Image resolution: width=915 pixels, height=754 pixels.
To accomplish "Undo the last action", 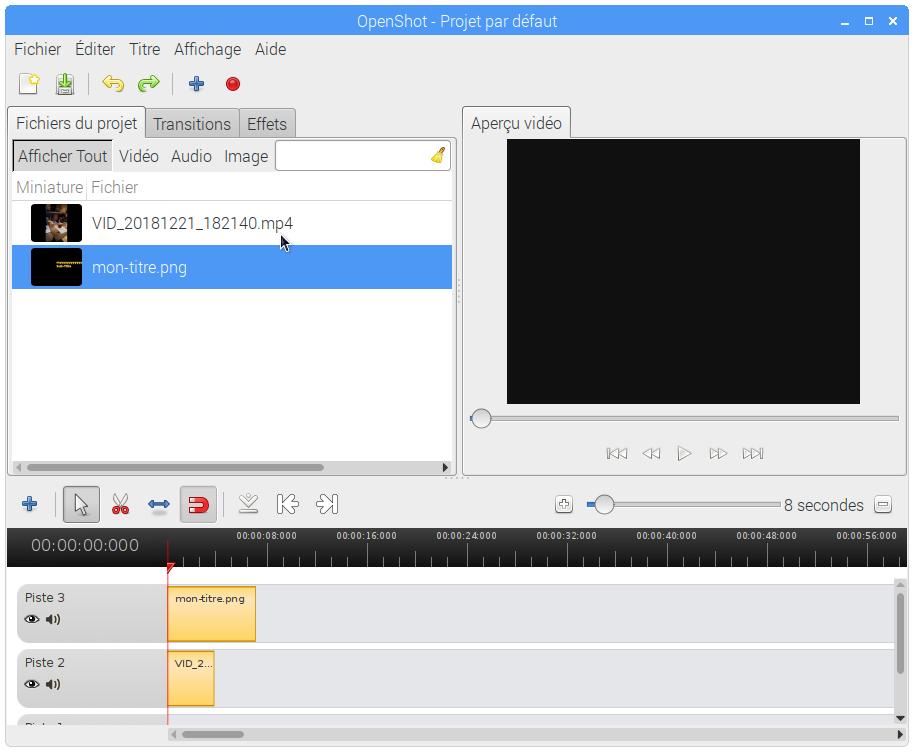I will pyautogui.click(x=113, y=84).
